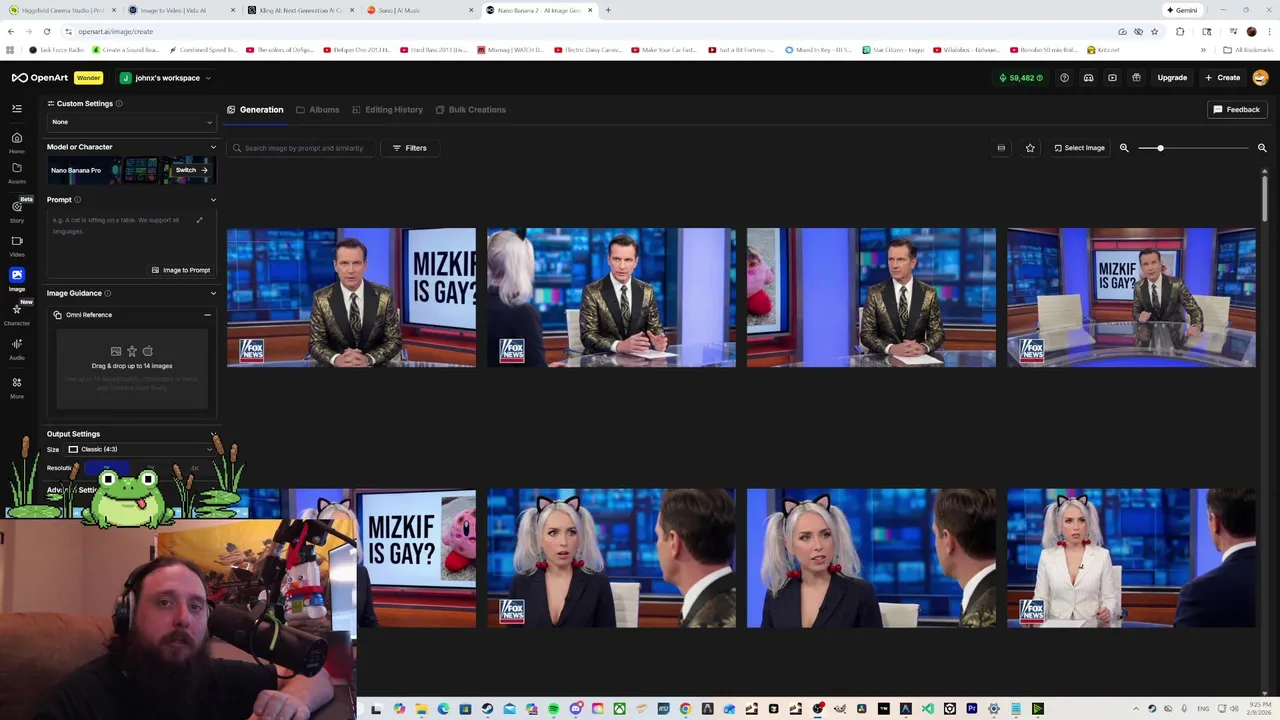Click the zoom-out magnifier icon
This screenshot has width=1280, height=720.
point(1124,148)
